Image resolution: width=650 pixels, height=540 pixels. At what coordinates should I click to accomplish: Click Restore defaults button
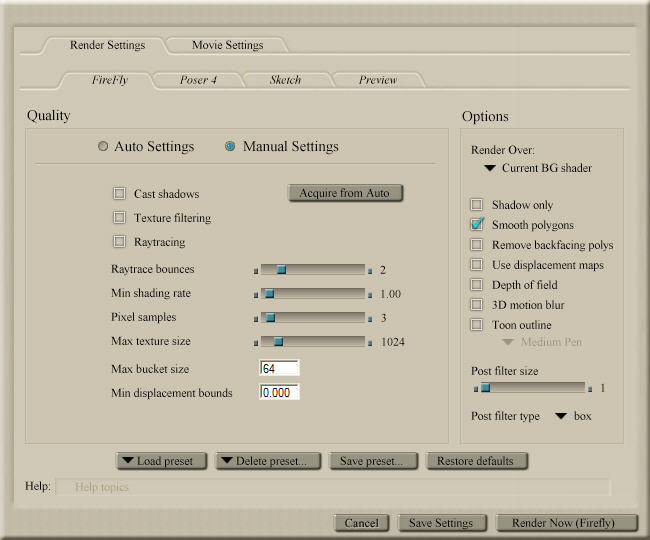click(476, 461)
